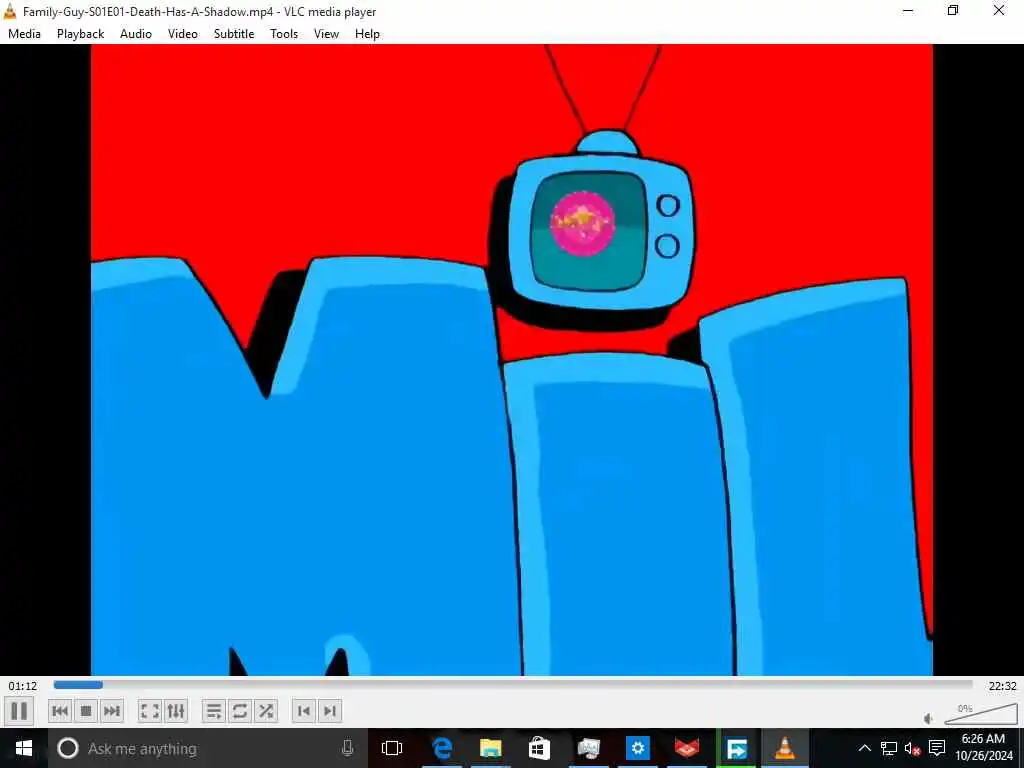Toggle random shuffle playback
This screenshot has height=768, width=1024.
tap(266, 711)
